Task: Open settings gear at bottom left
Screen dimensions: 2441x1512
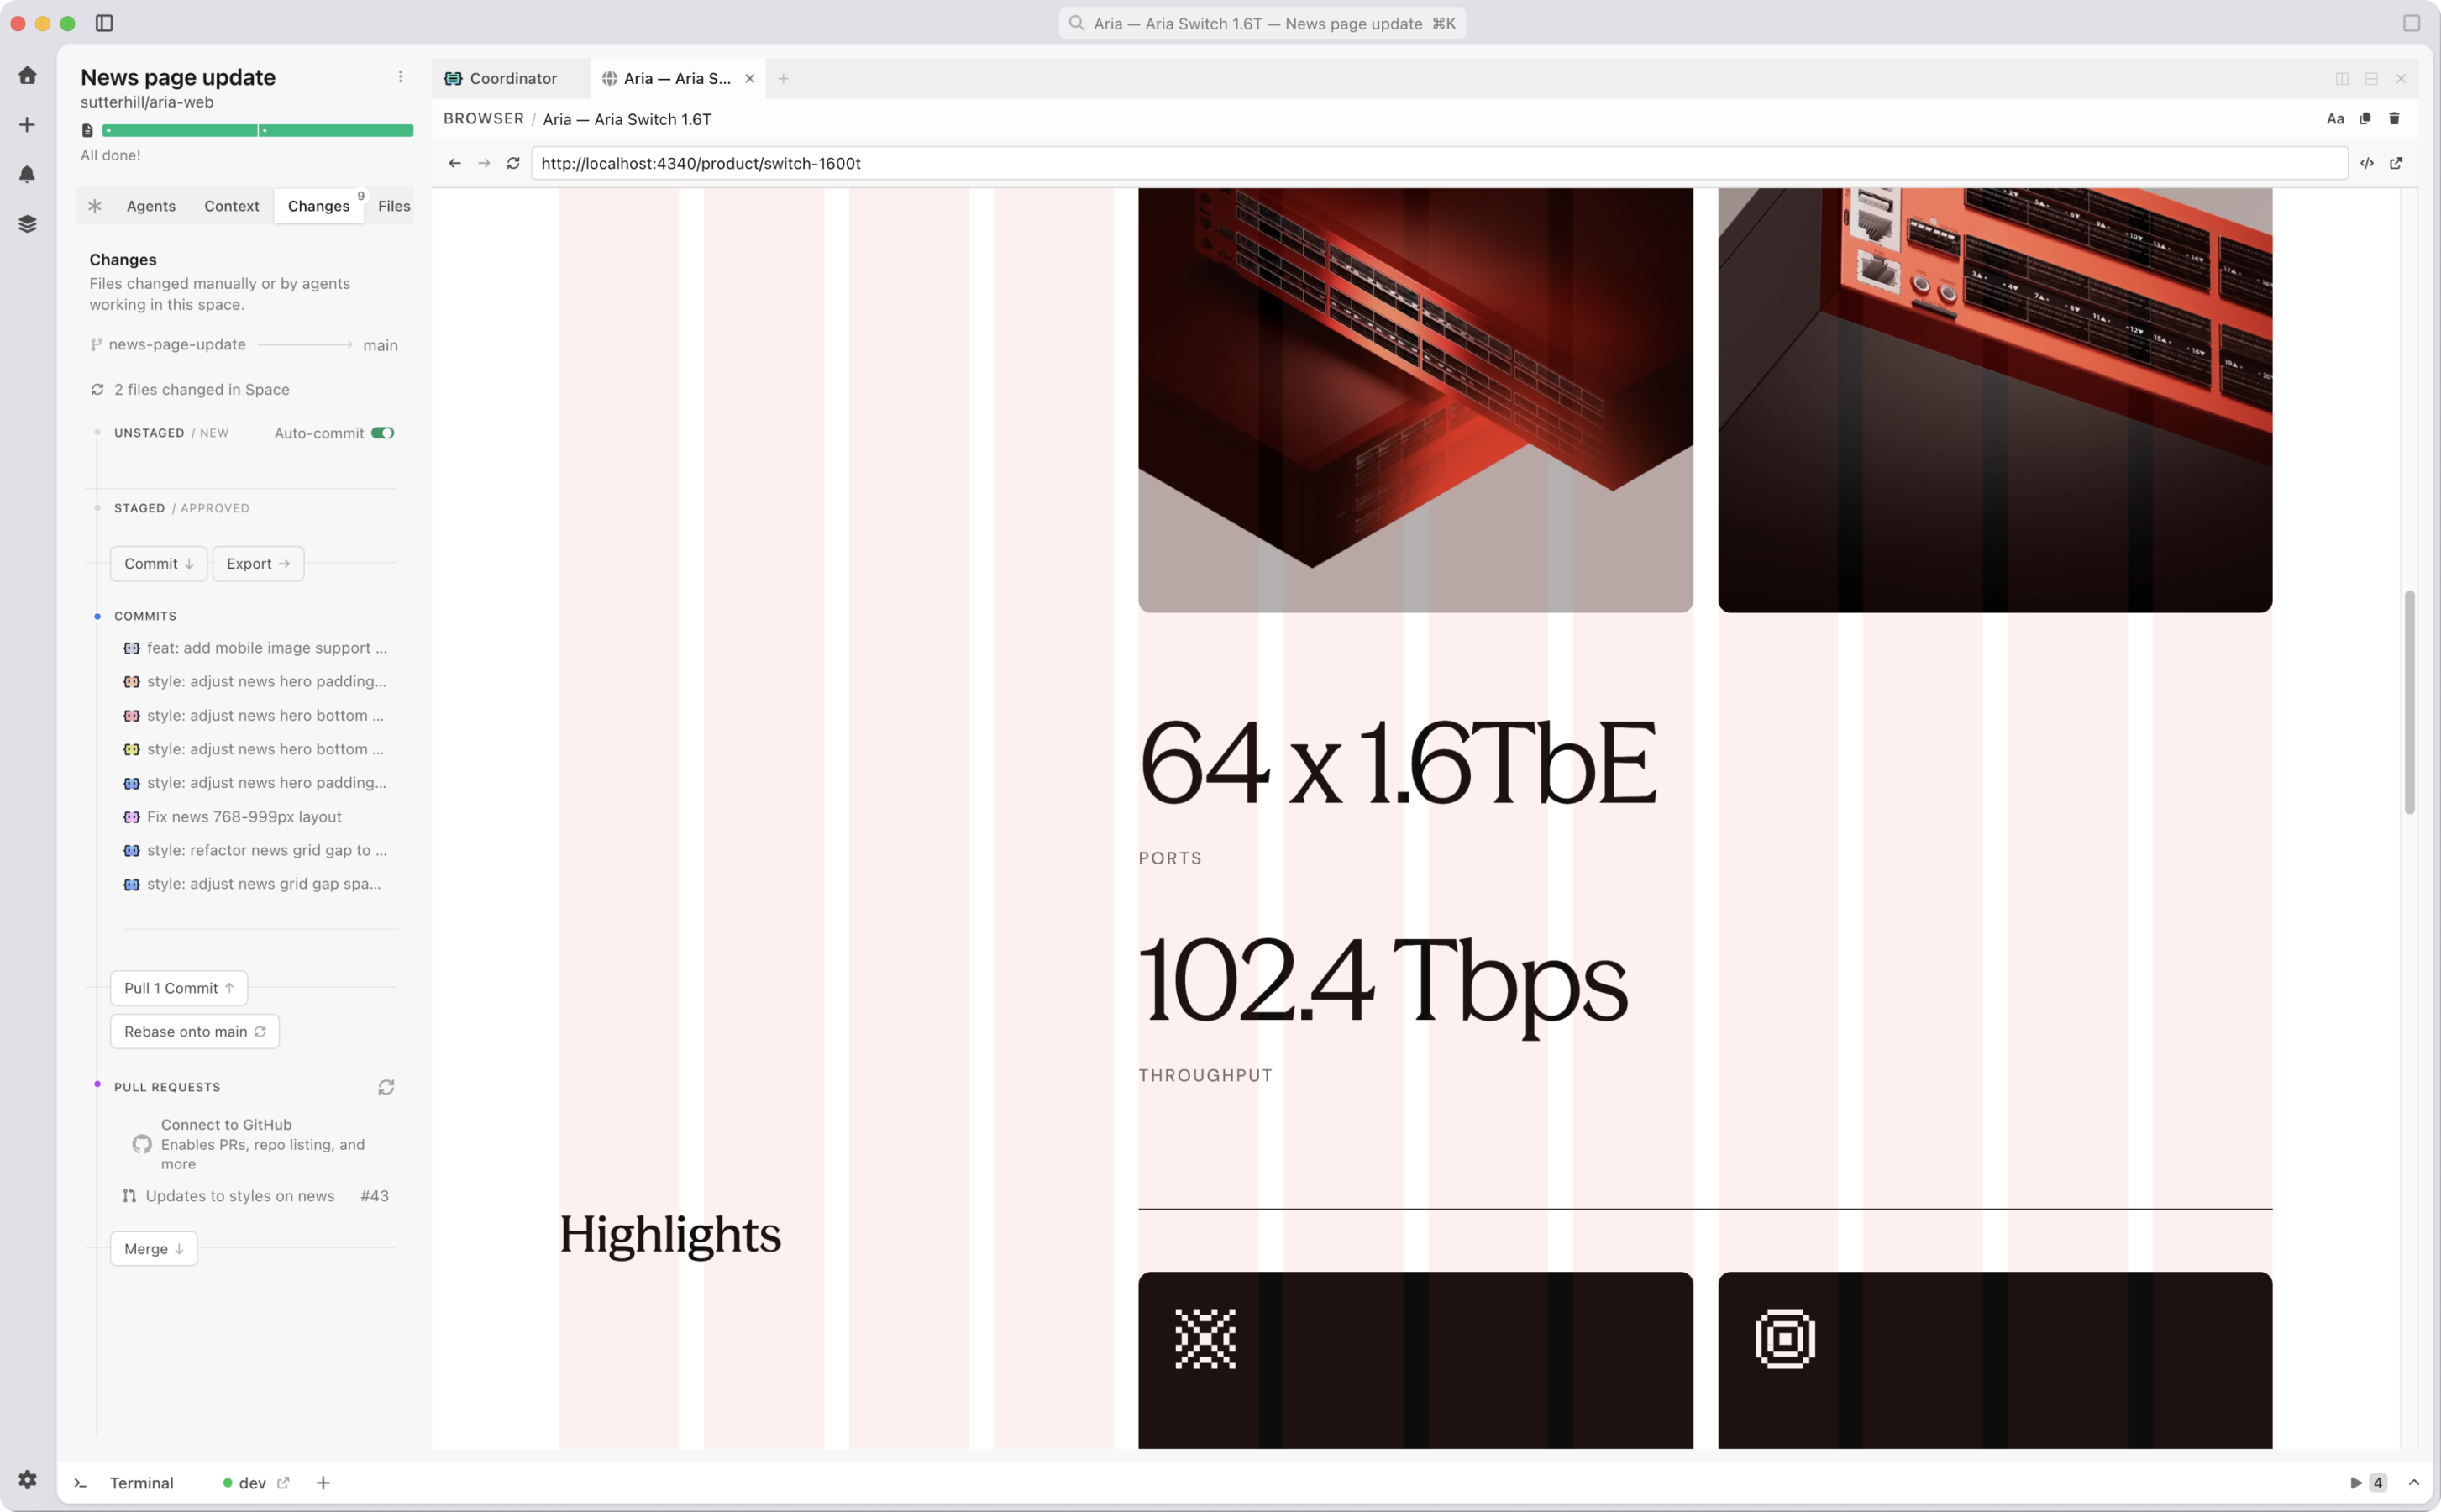Action: 28,1479
